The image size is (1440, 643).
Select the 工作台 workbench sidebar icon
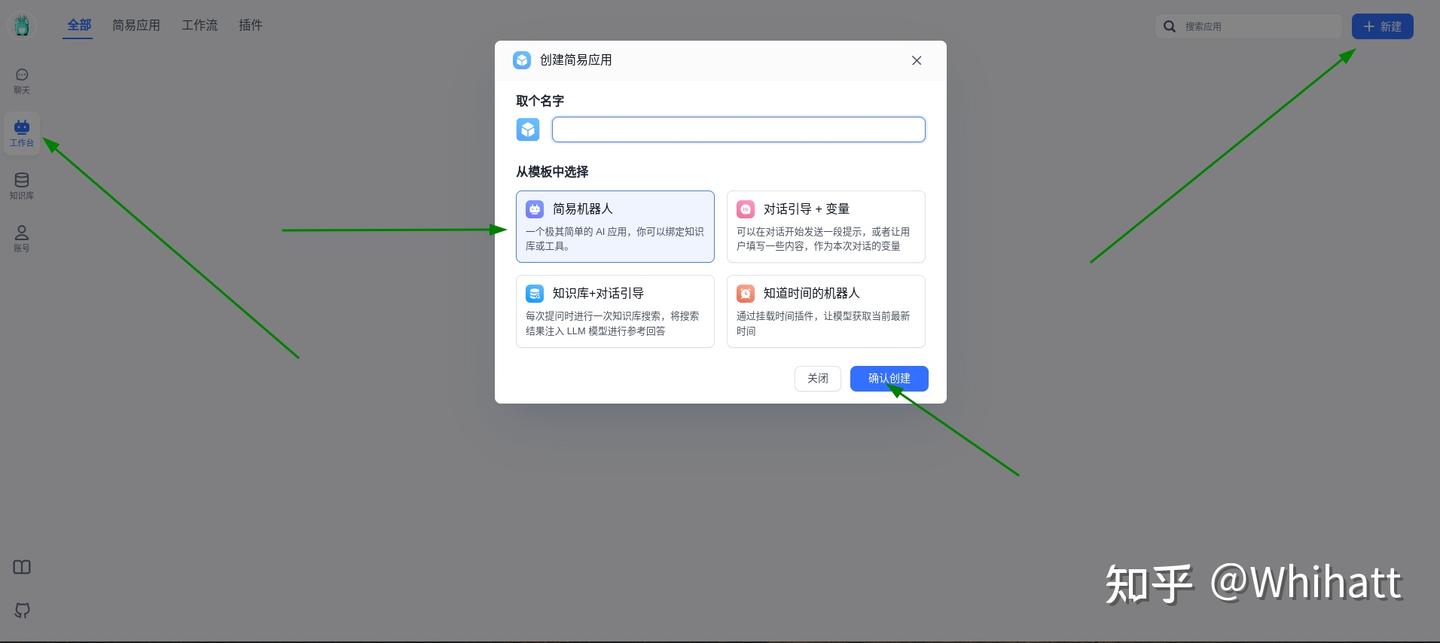coord(22,134)
